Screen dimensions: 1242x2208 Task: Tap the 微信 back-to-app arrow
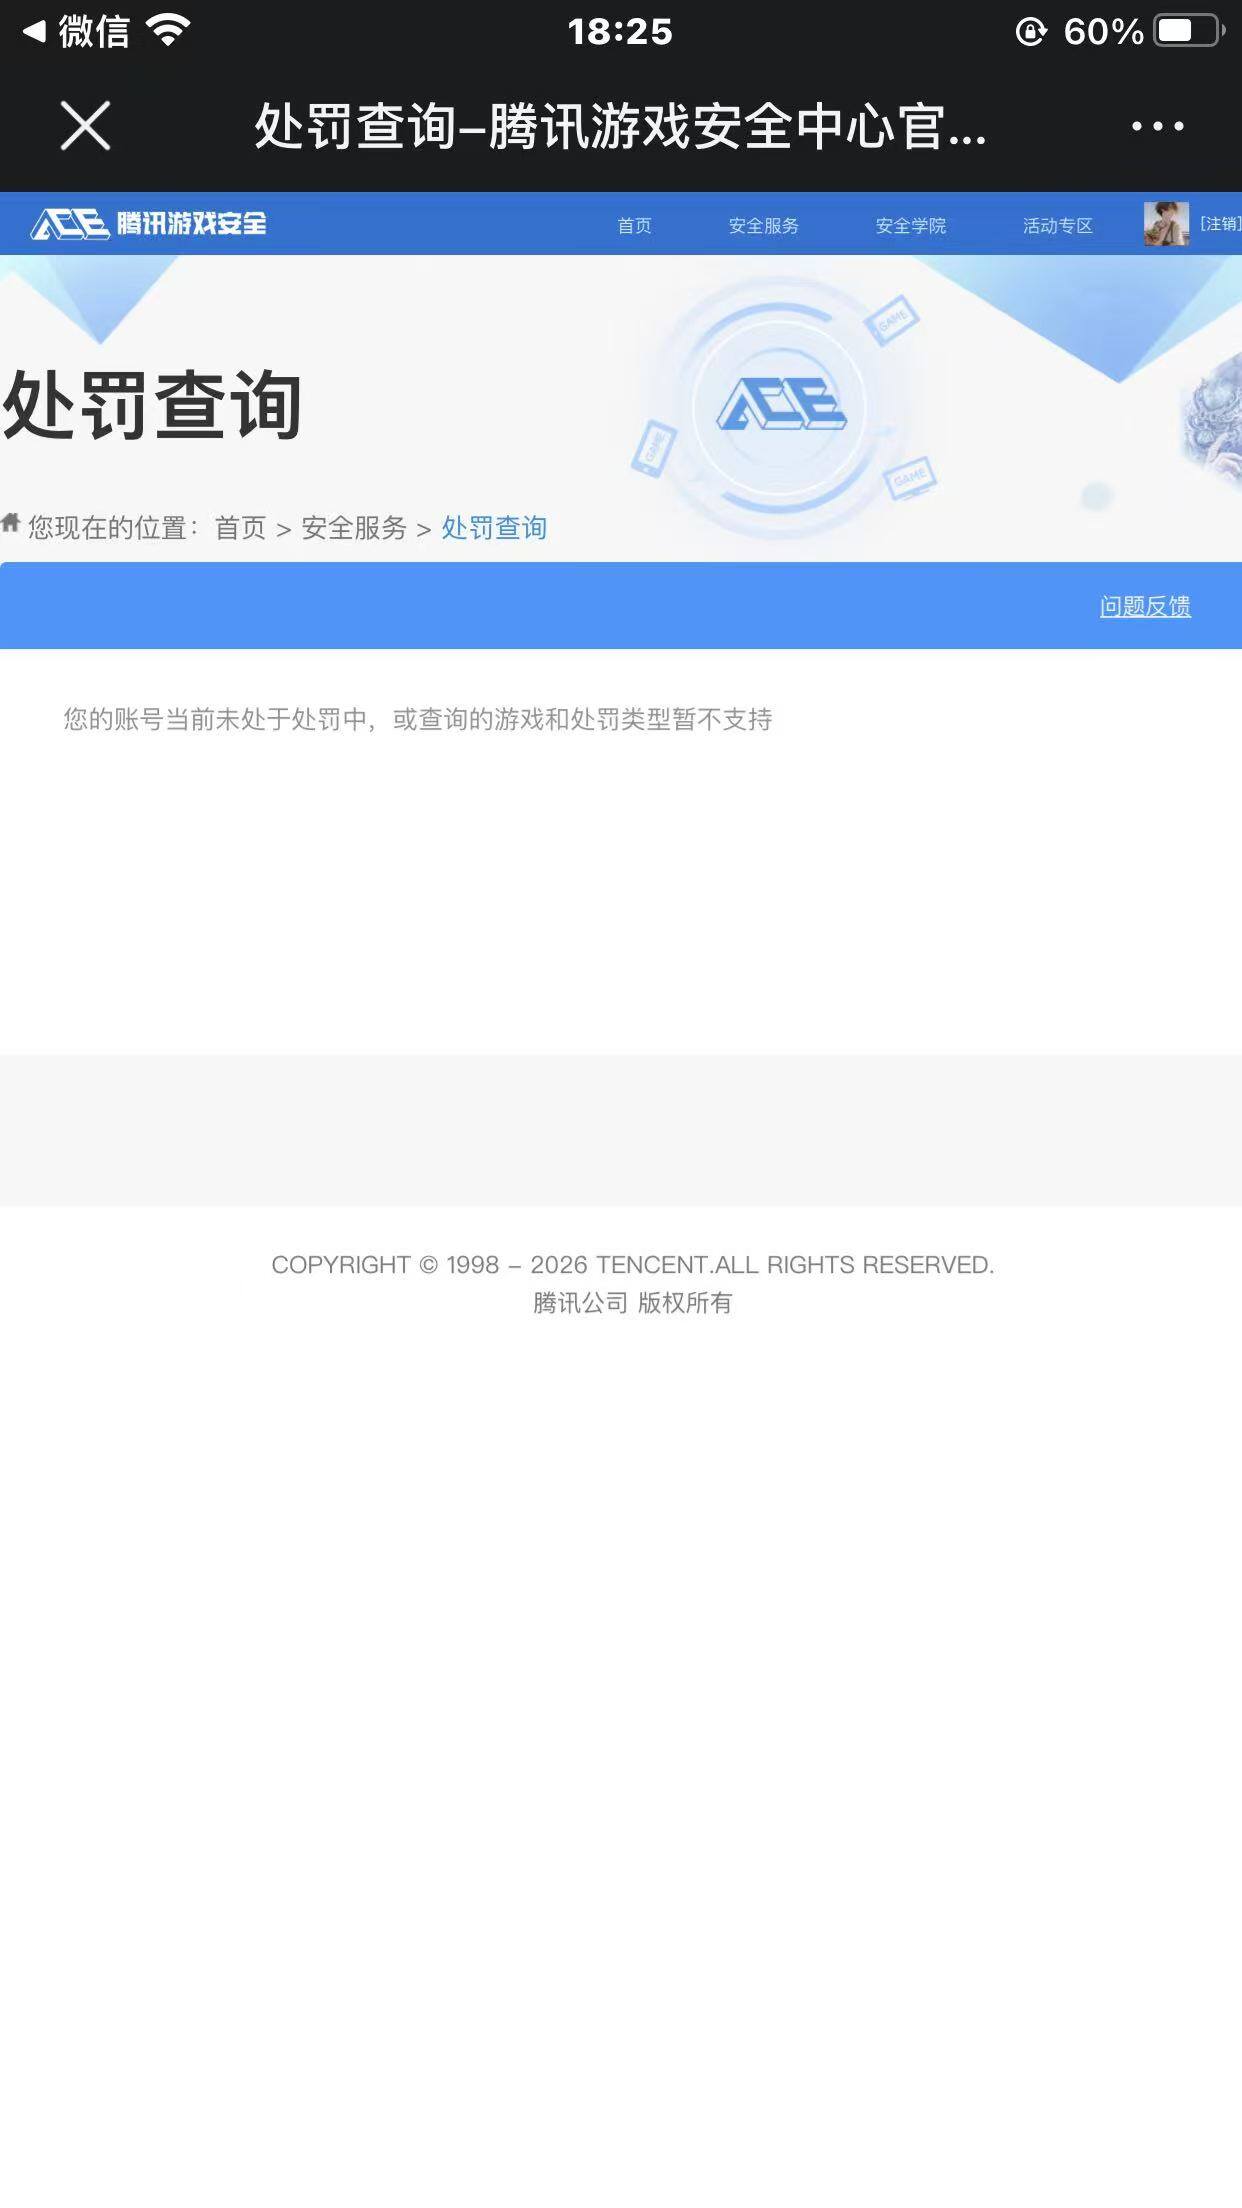point(77,32)
